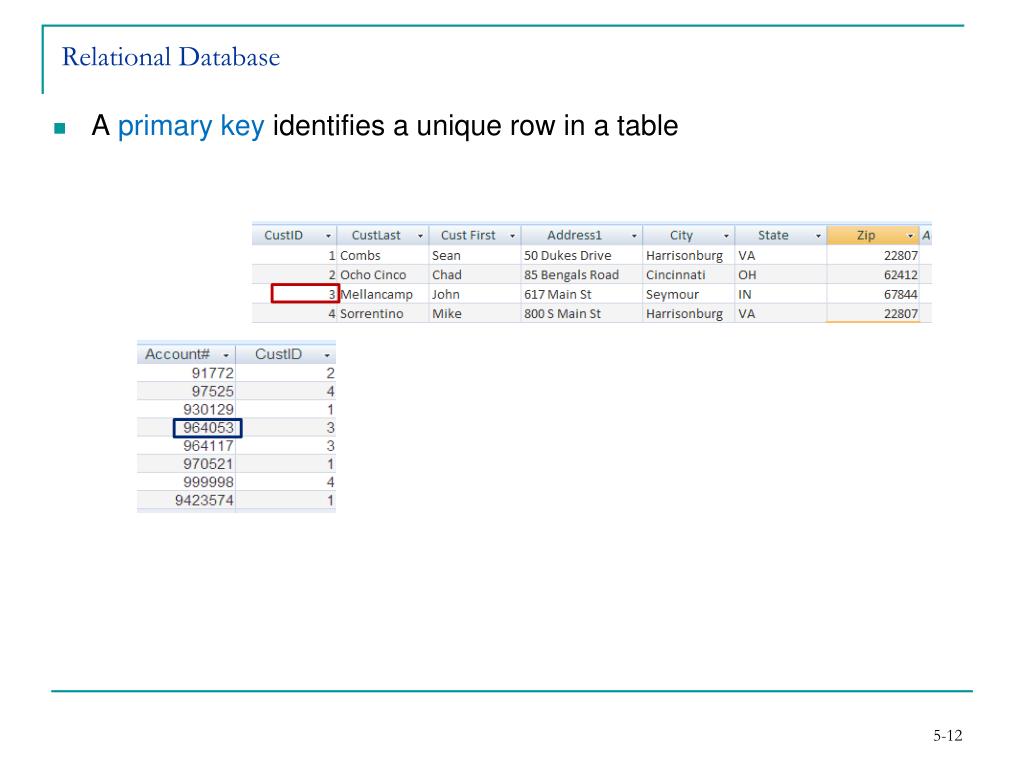Screen dimensions: 1024x768
Task: Open the City column dropdown arrow
Action: click(726, 236)
